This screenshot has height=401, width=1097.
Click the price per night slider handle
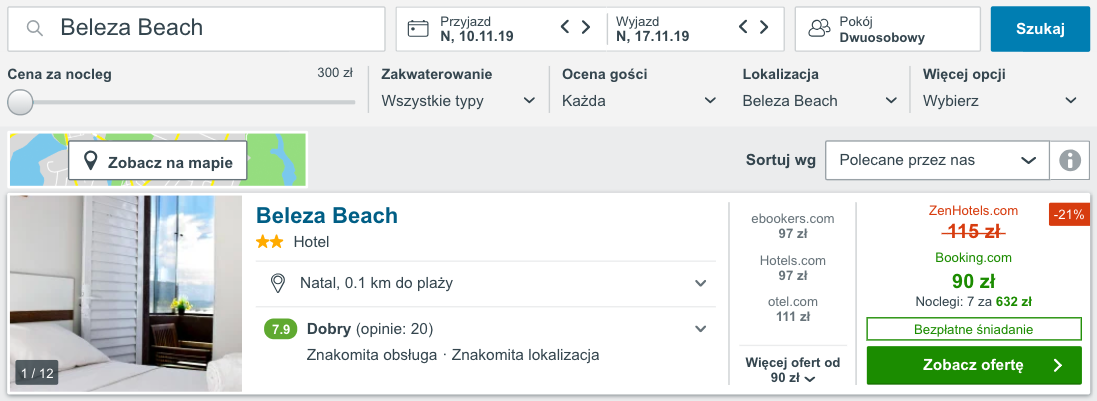20,102
